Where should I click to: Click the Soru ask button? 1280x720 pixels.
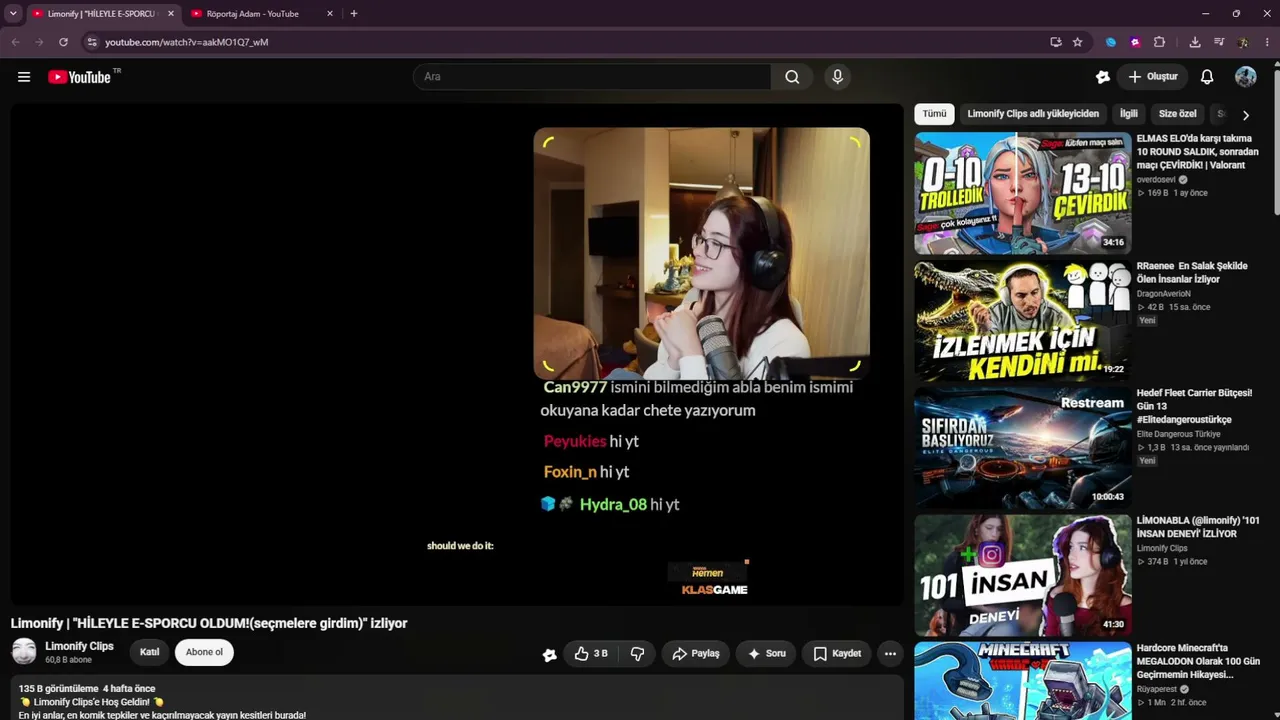click(x=766, y=654)
